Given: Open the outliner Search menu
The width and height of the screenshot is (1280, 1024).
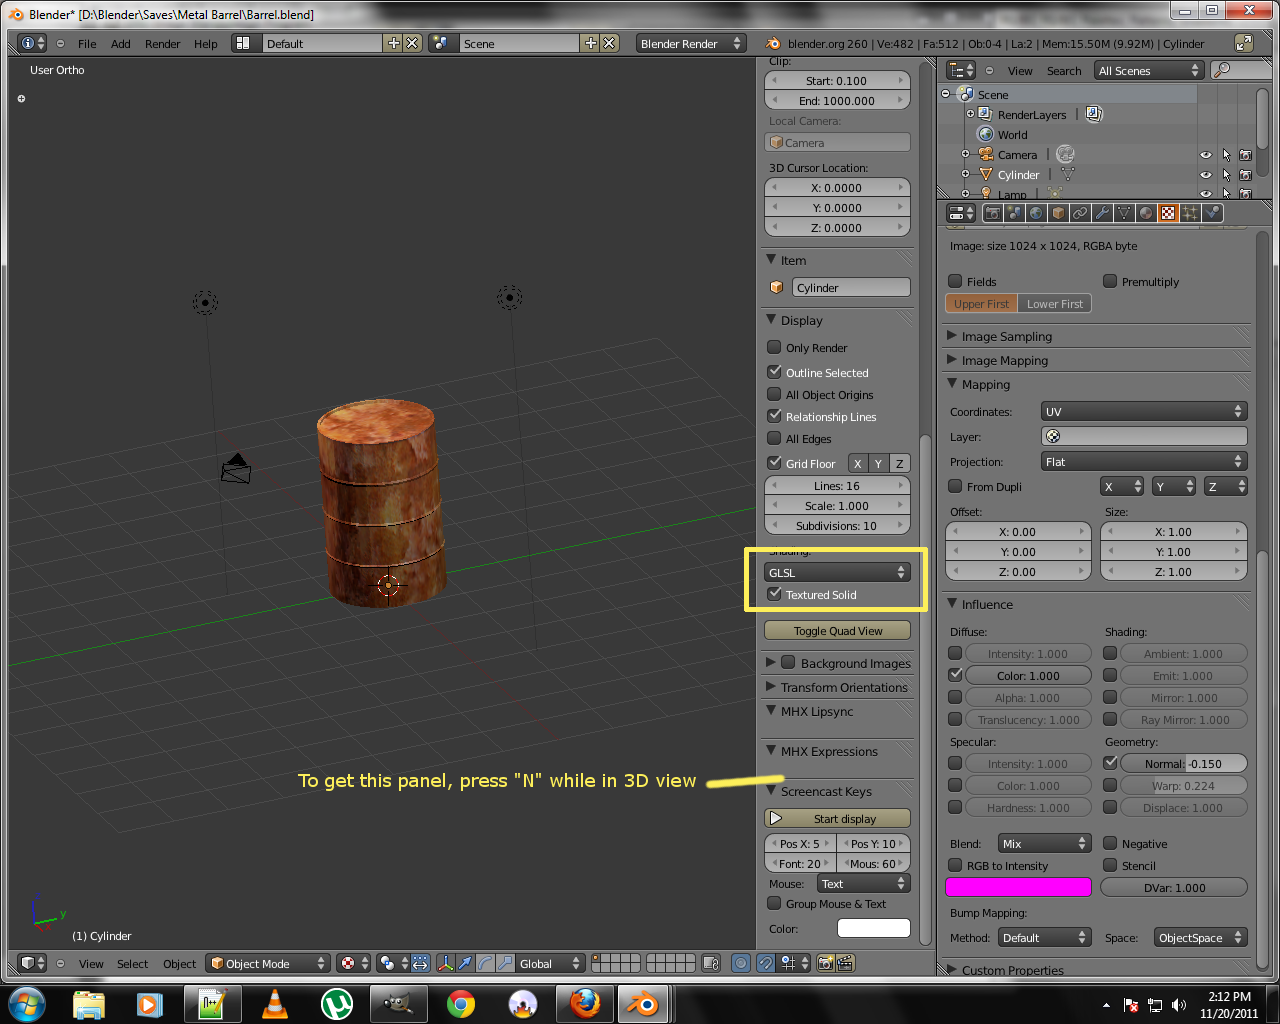Looking at the screenshot, I should [x=1064, y=71].
